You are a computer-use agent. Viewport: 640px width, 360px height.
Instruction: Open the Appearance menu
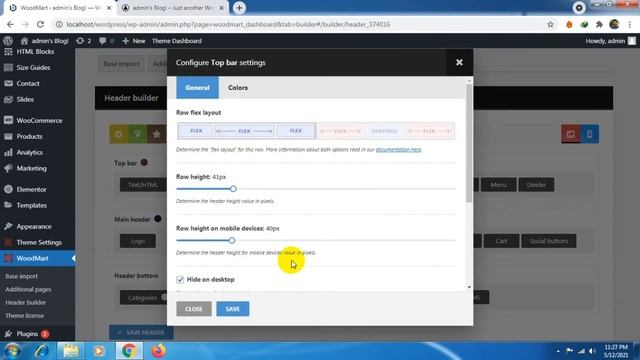[34, 227]
